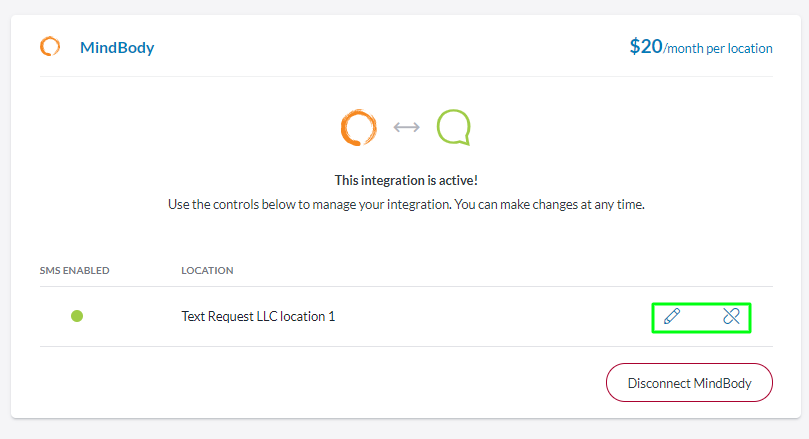Screen dimensions: 809x439
Task: Select the LOCATION column header
Action: pyautogui.click(x=207, y=270)
